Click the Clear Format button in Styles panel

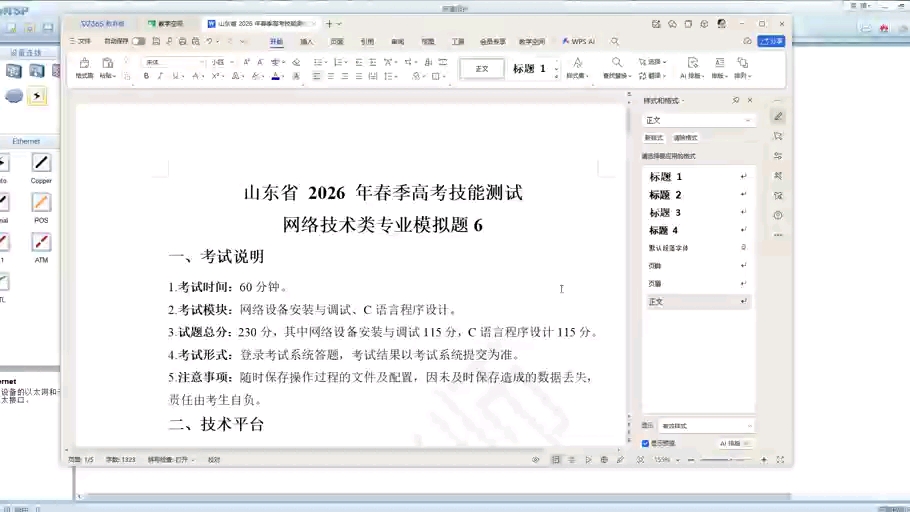685,138
